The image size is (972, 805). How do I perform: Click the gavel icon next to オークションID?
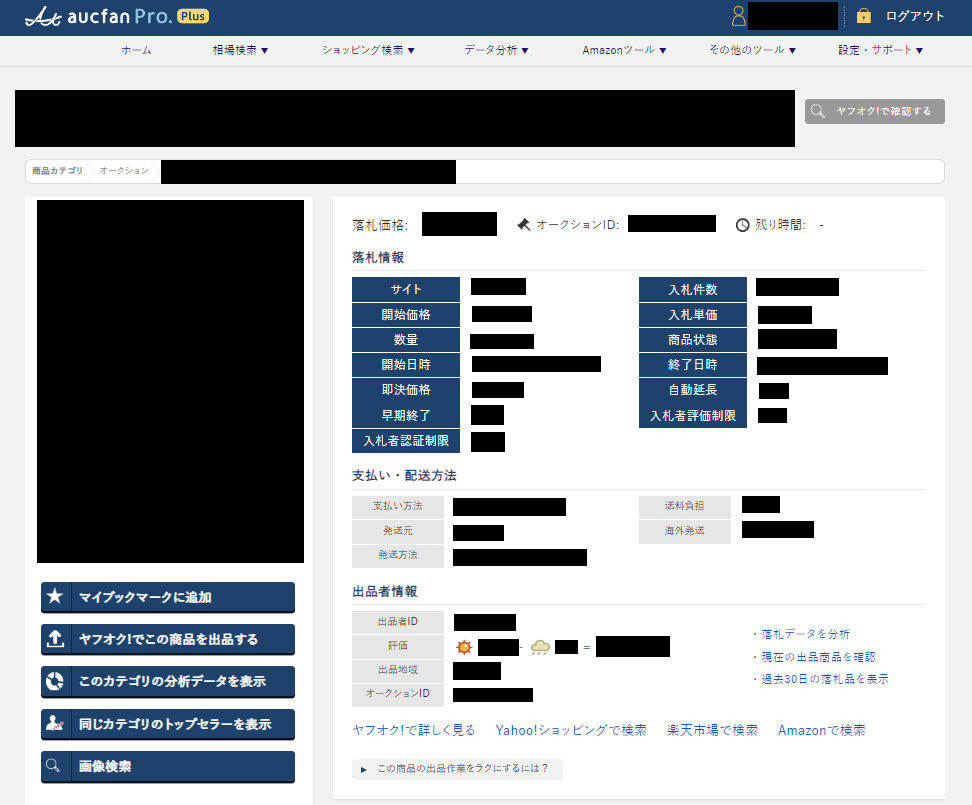[524, 224]
